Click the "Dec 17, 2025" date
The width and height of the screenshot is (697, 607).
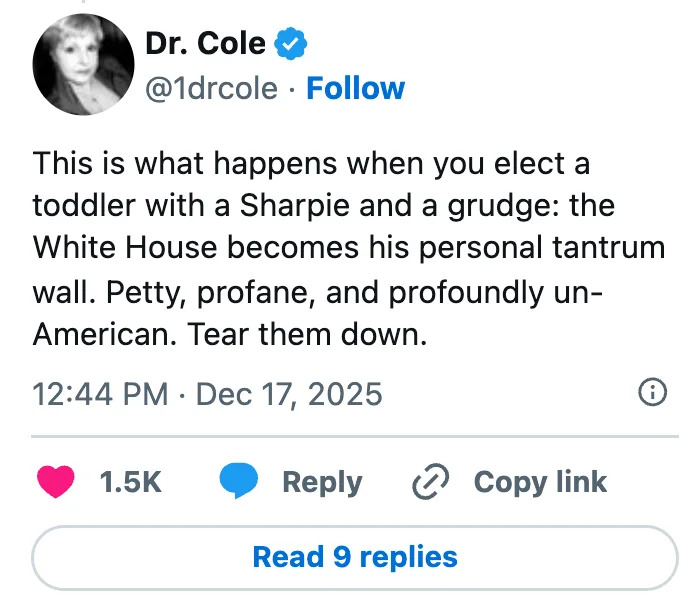[289, 394]
